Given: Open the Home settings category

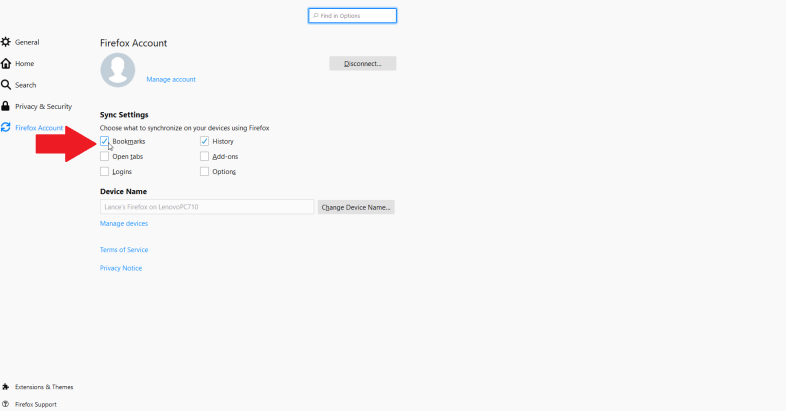Looking at the screenshot, I should 25,64.
